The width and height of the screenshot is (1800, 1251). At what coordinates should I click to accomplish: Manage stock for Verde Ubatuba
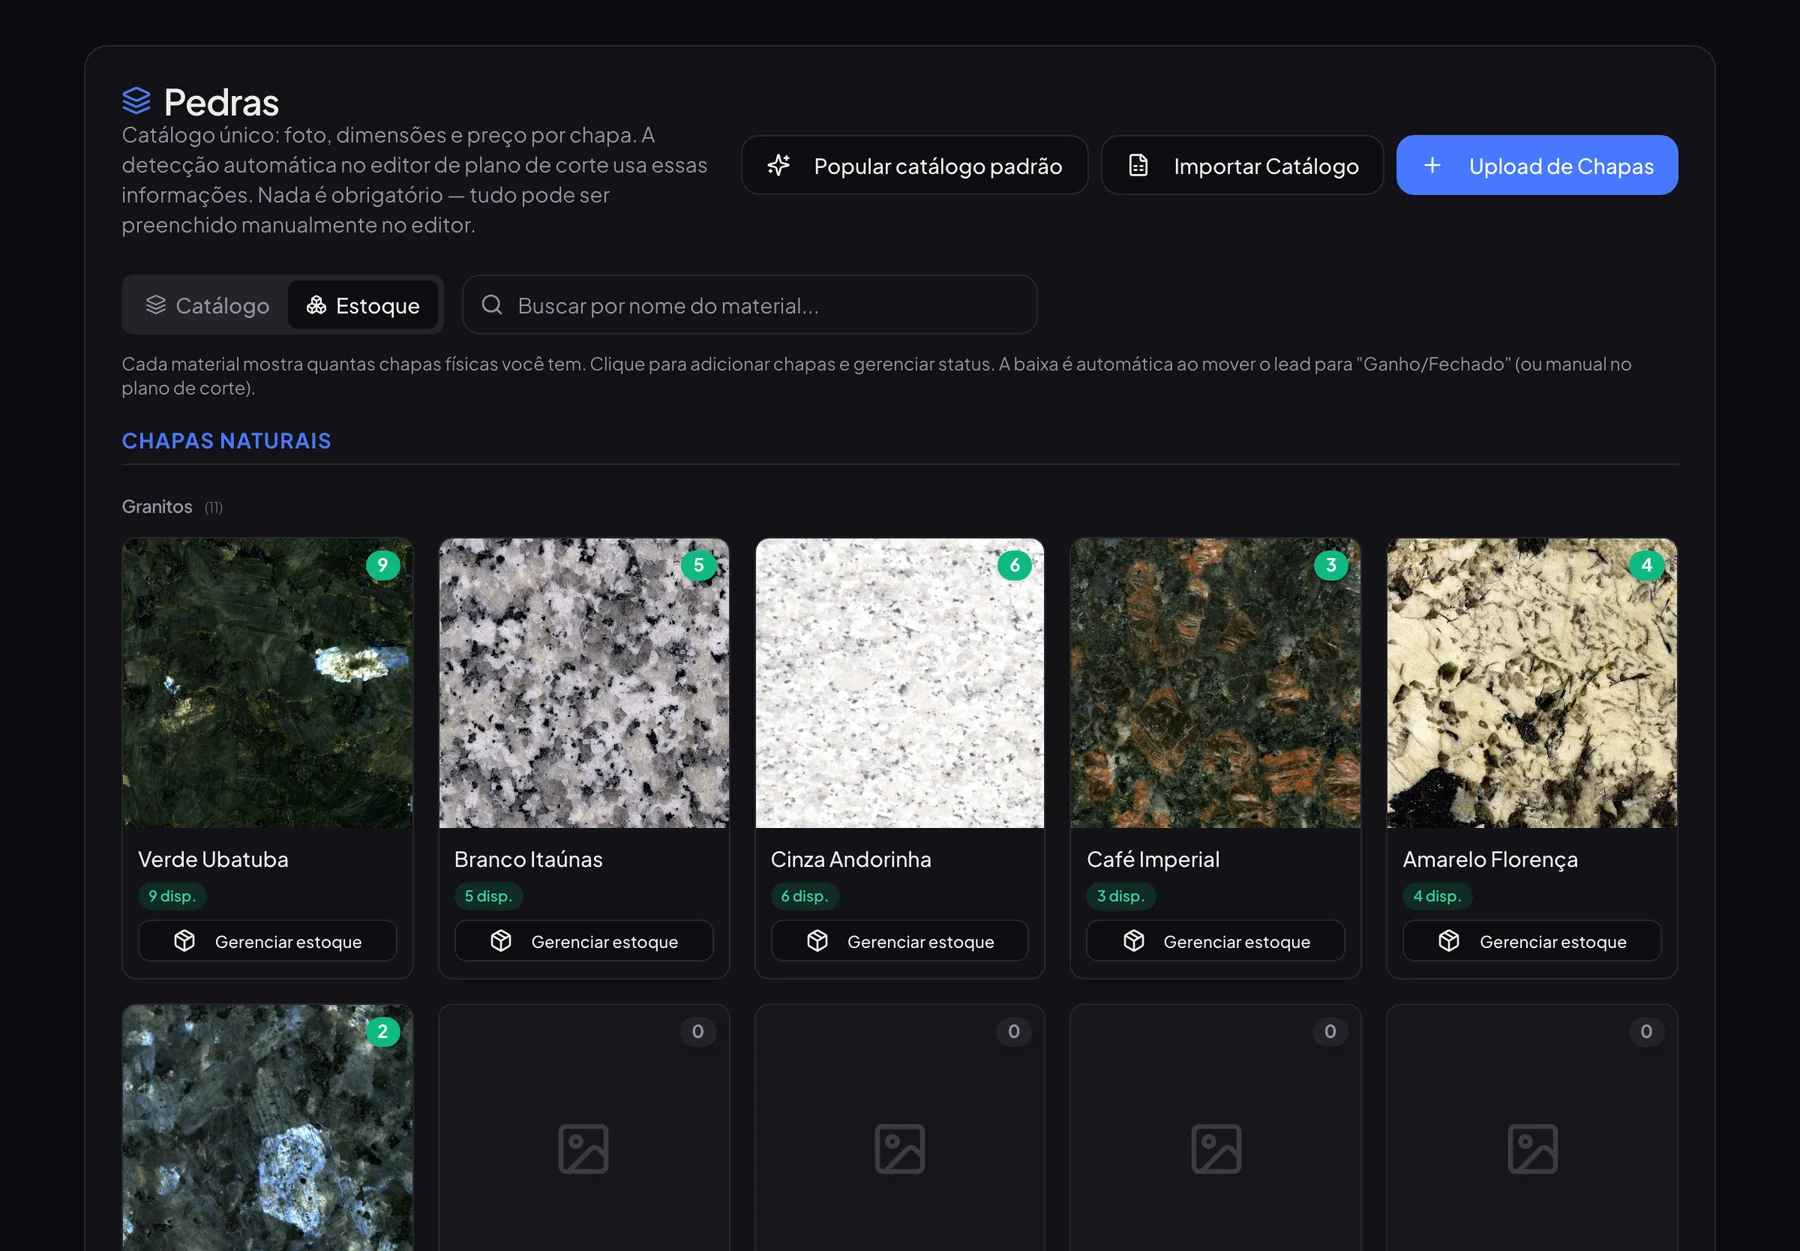coord(268,941)
